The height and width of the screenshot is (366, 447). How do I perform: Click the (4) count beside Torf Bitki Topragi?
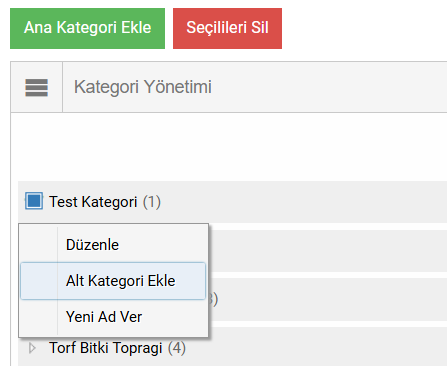pyautogui.click(x=177, y=348)
